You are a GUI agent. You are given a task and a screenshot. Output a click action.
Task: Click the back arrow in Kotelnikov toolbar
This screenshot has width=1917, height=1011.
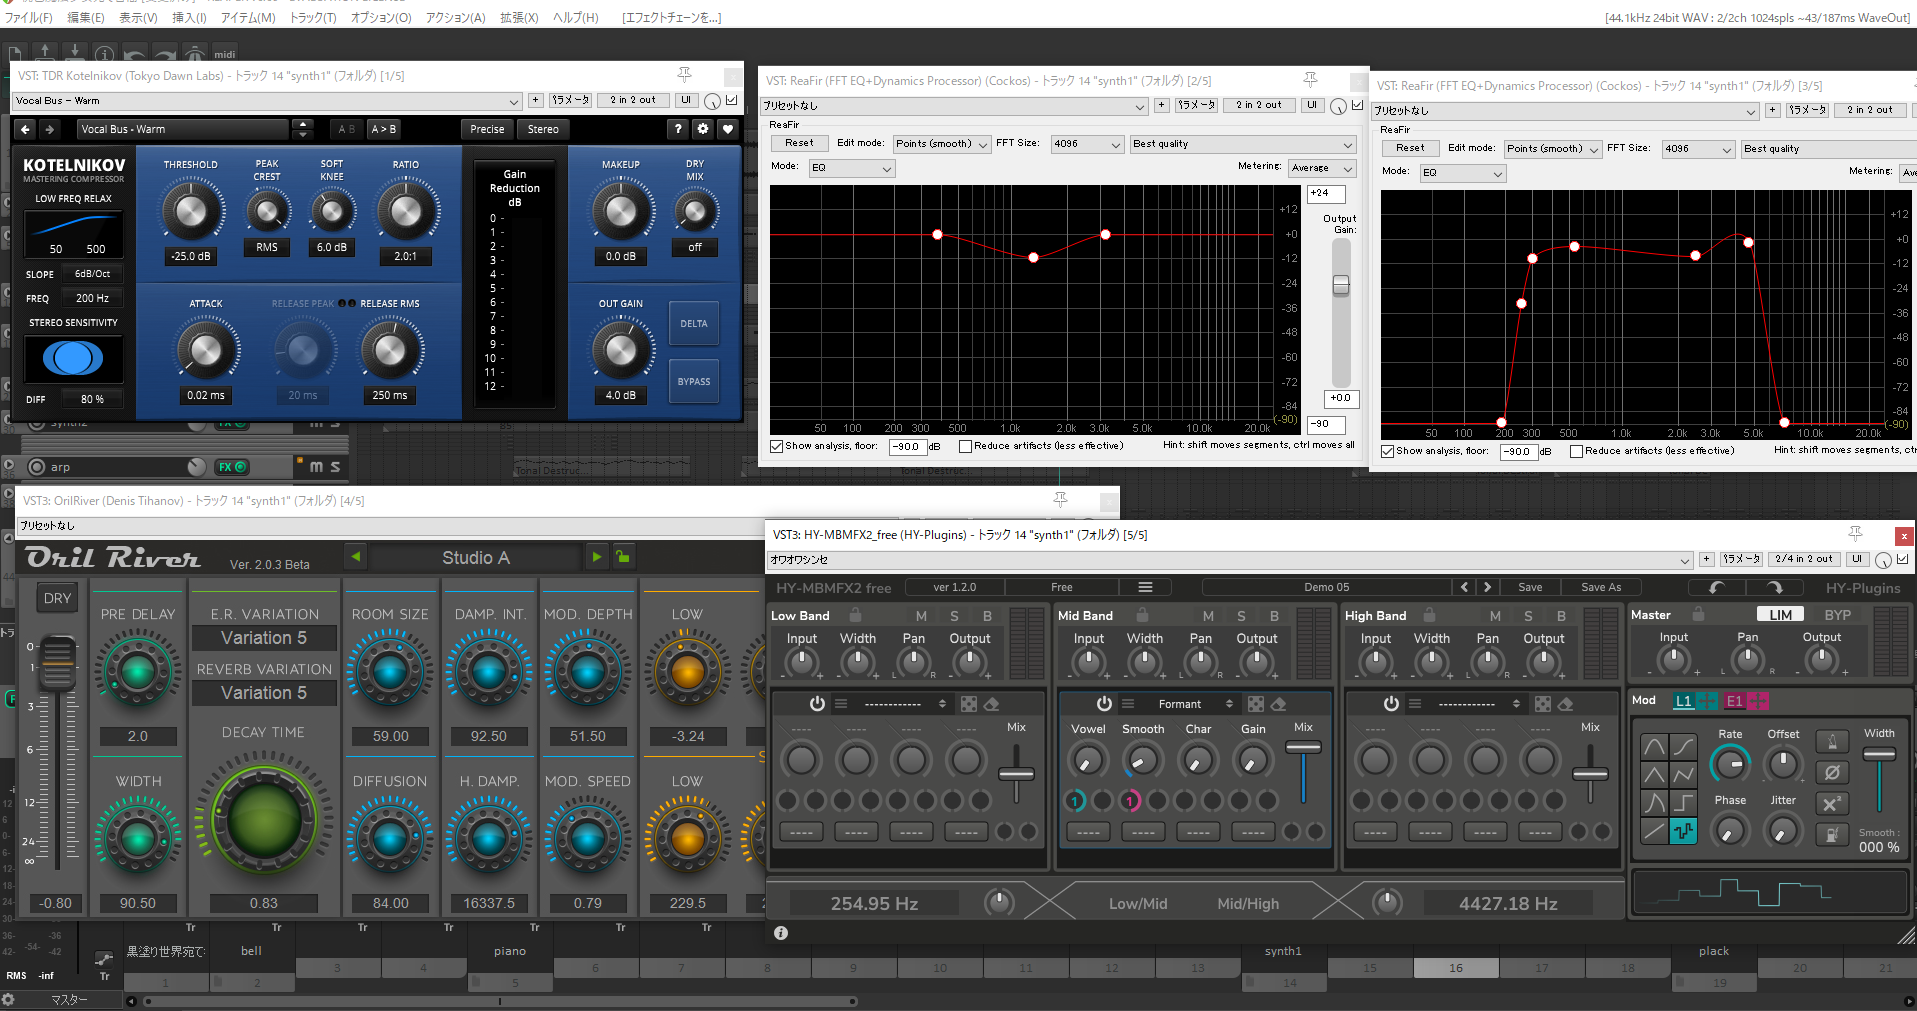click(x=25, y=129)
